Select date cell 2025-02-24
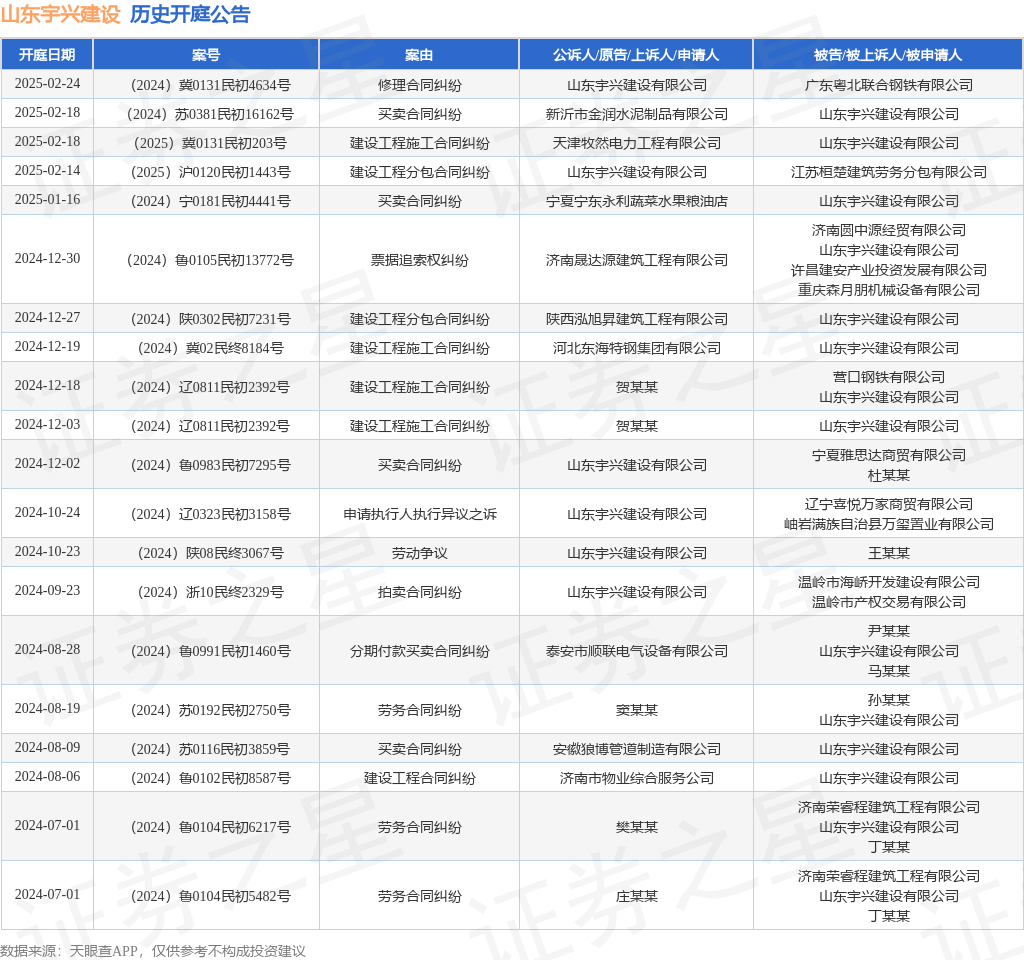 coord(47,84)
